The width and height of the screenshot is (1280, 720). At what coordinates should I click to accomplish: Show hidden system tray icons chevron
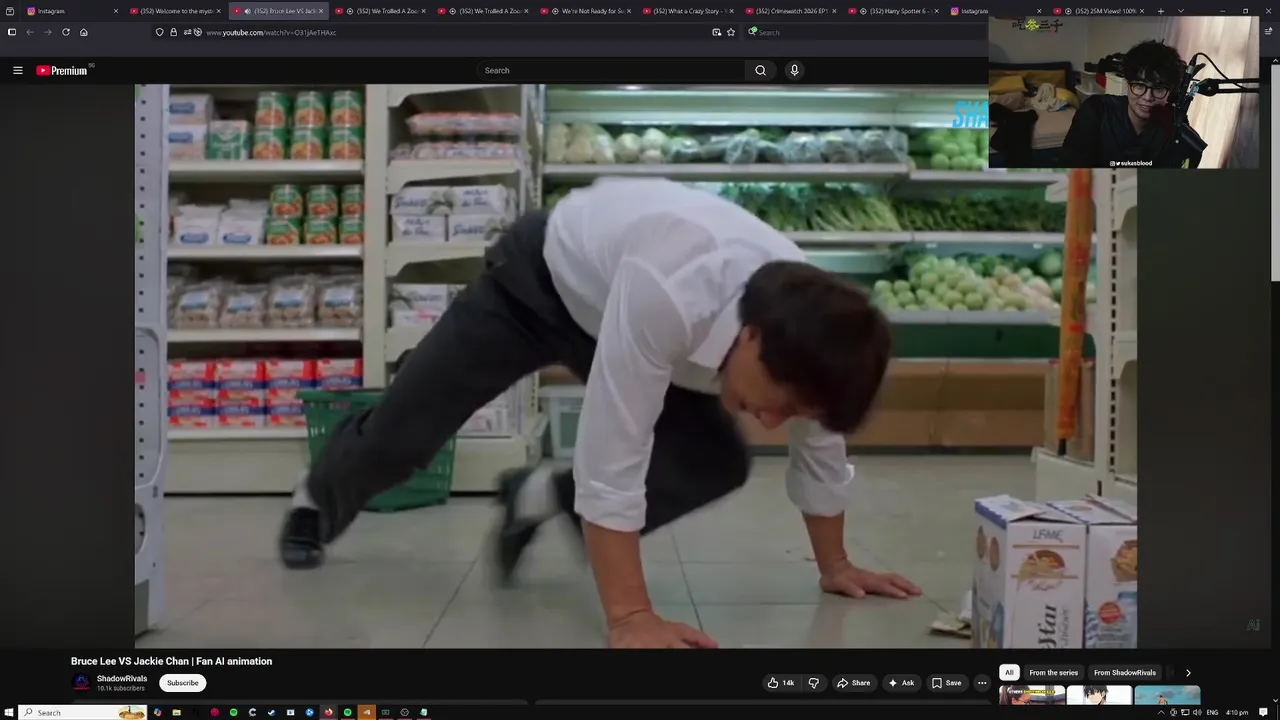point(1161,712)
